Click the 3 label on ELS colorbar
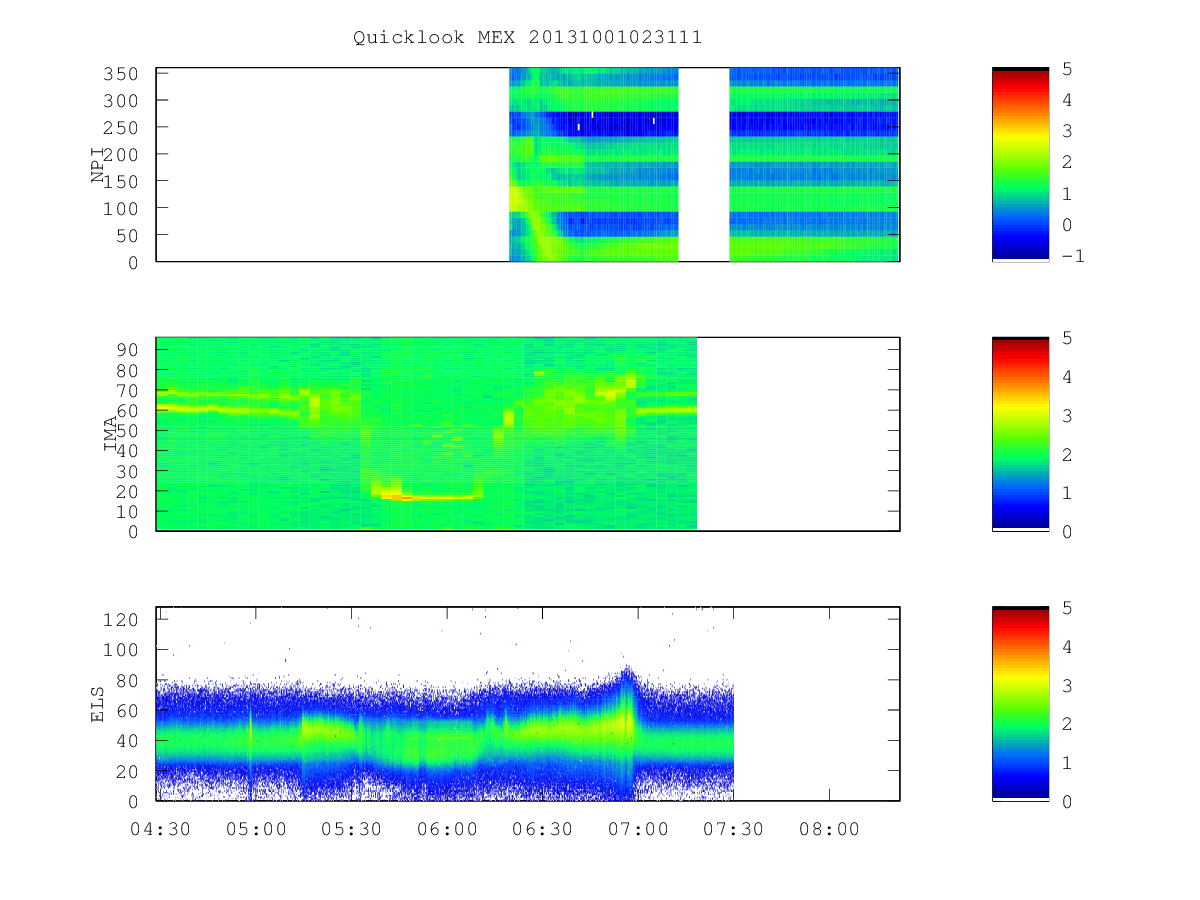1200x900 pixels. click(x=1066, y=685)
